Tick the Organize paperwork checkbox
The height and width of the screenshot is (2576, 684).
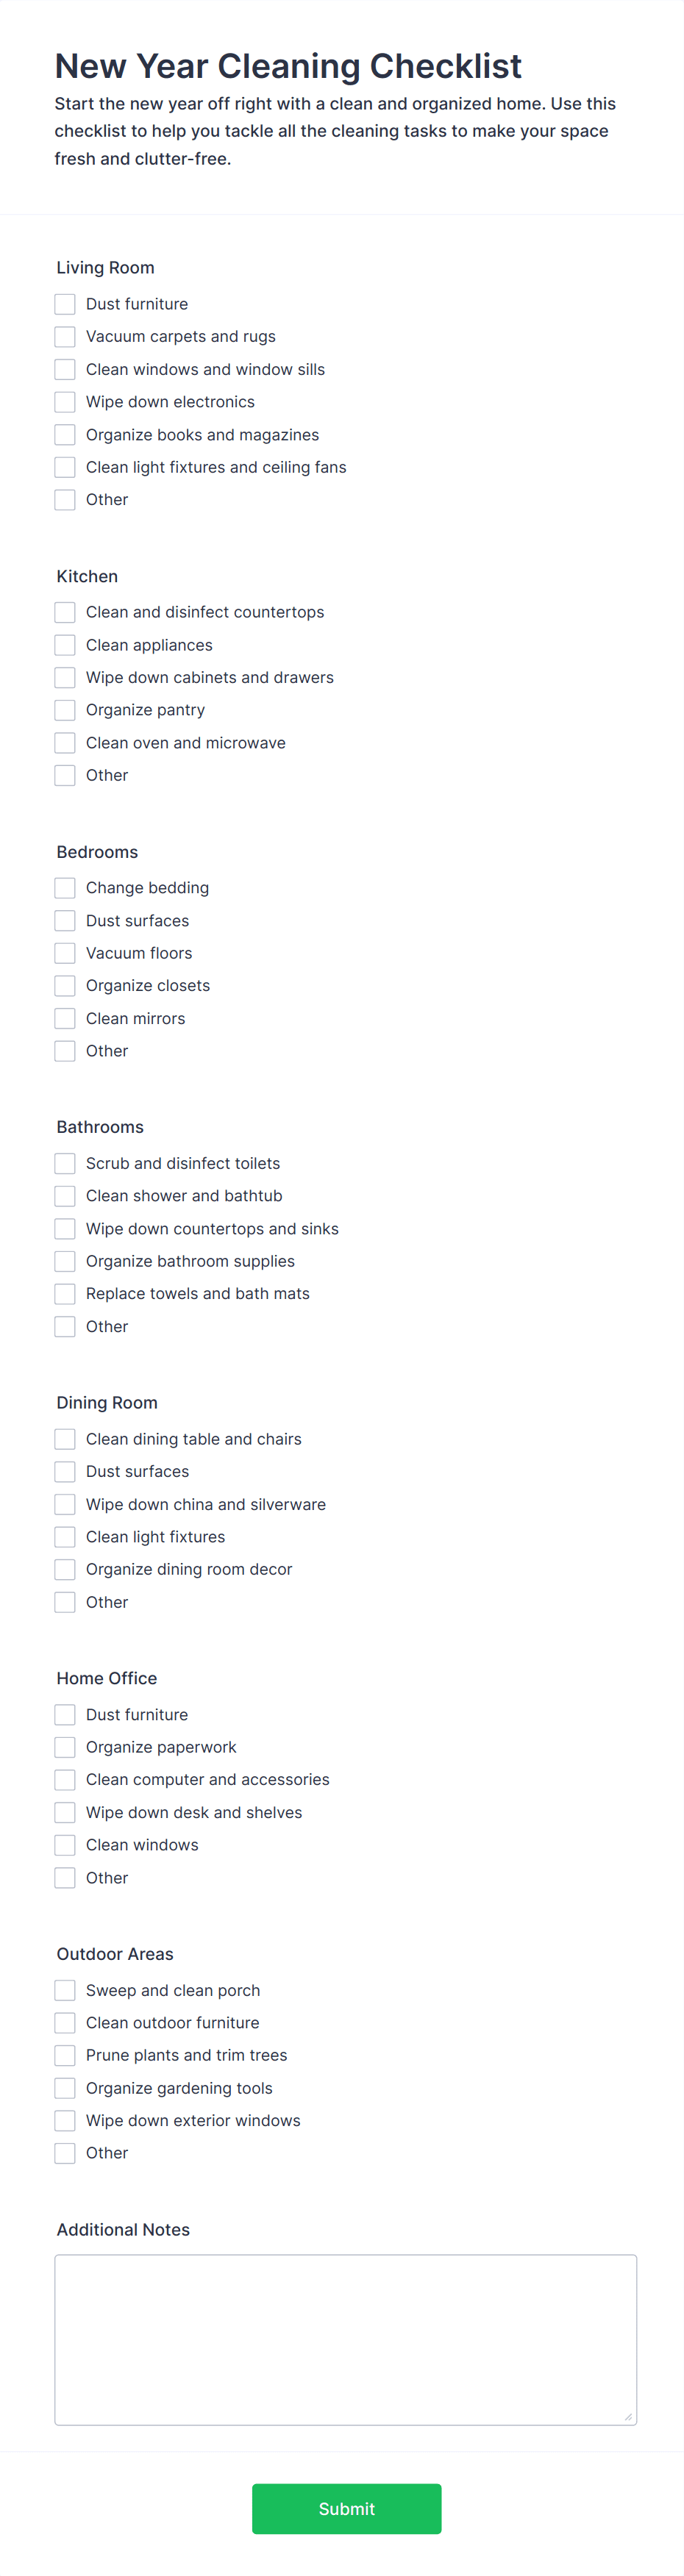click(x=65, y=1747)
